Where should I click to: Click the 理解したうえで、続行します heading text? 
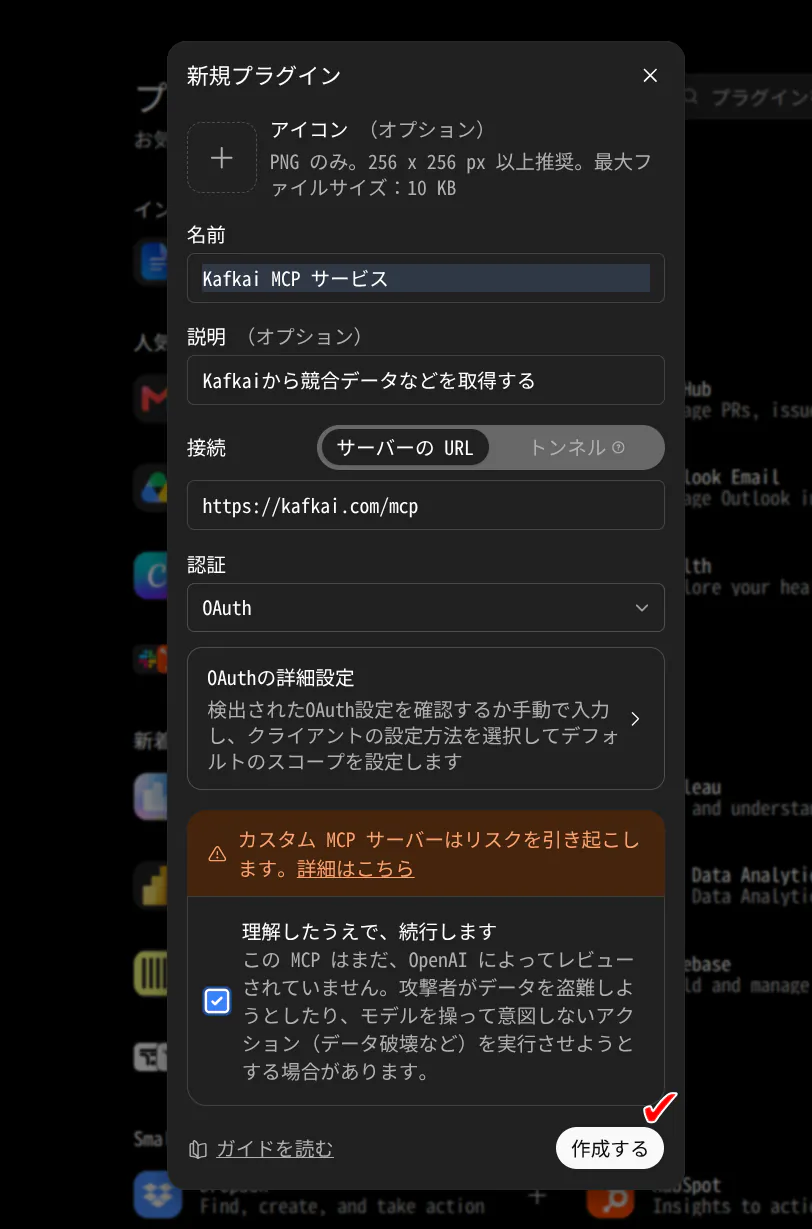pyautogui.click(x=369, y=932)
